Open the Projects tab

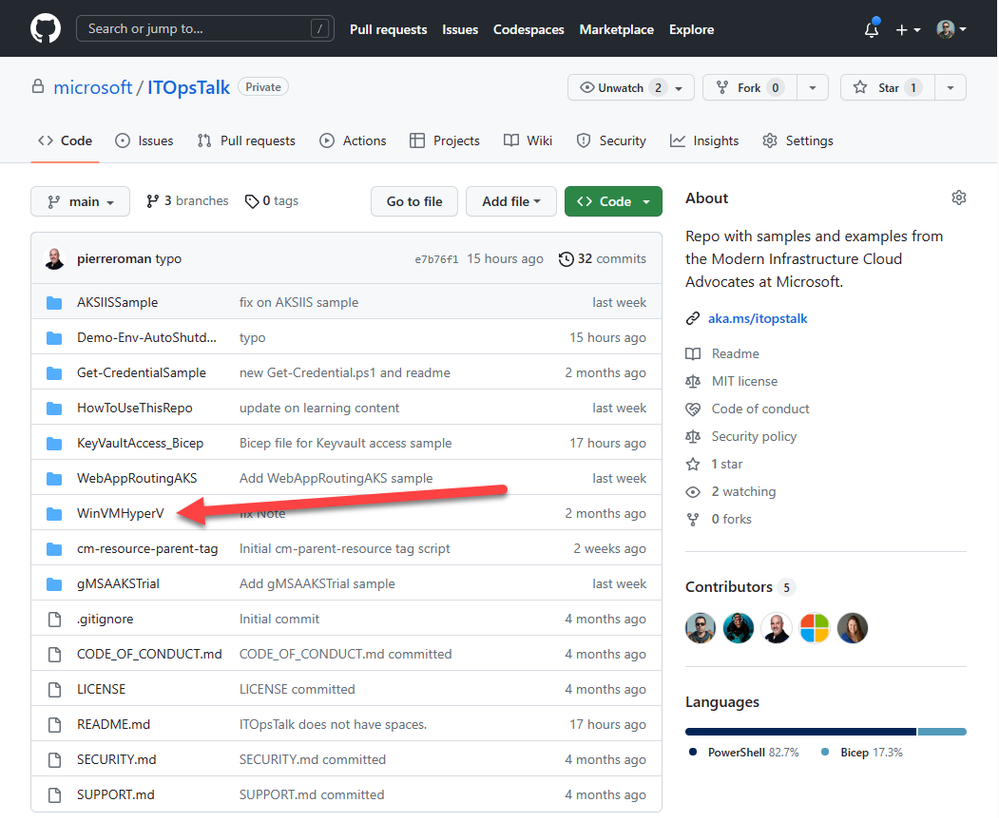(445, 141)
